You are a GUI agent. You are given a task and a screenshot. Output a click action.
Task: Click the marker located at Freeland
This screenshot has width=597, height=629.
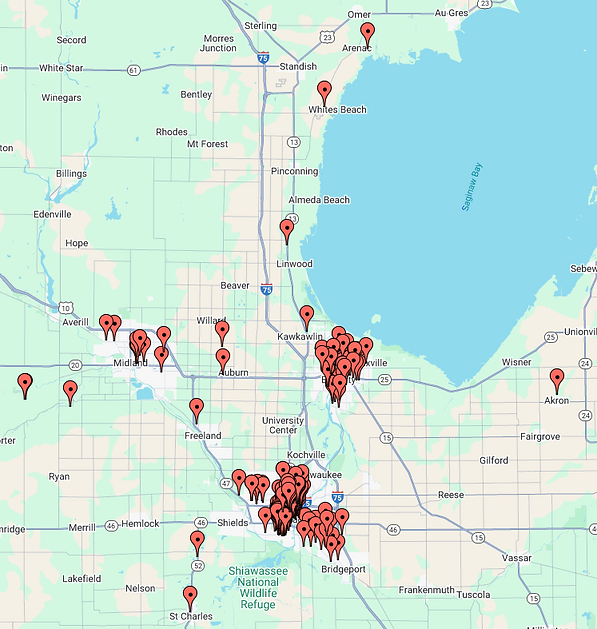[x=197, y=410]
